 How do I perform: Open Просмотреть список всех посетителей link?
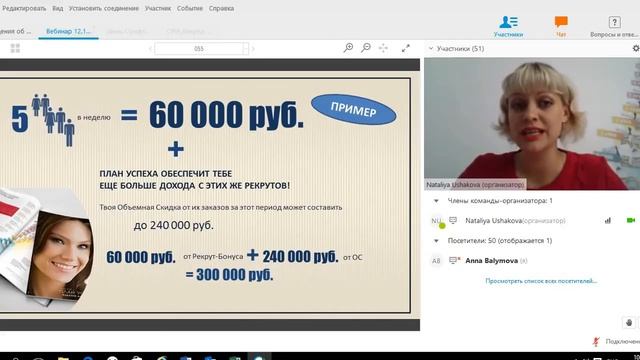(x=541, y=281)
